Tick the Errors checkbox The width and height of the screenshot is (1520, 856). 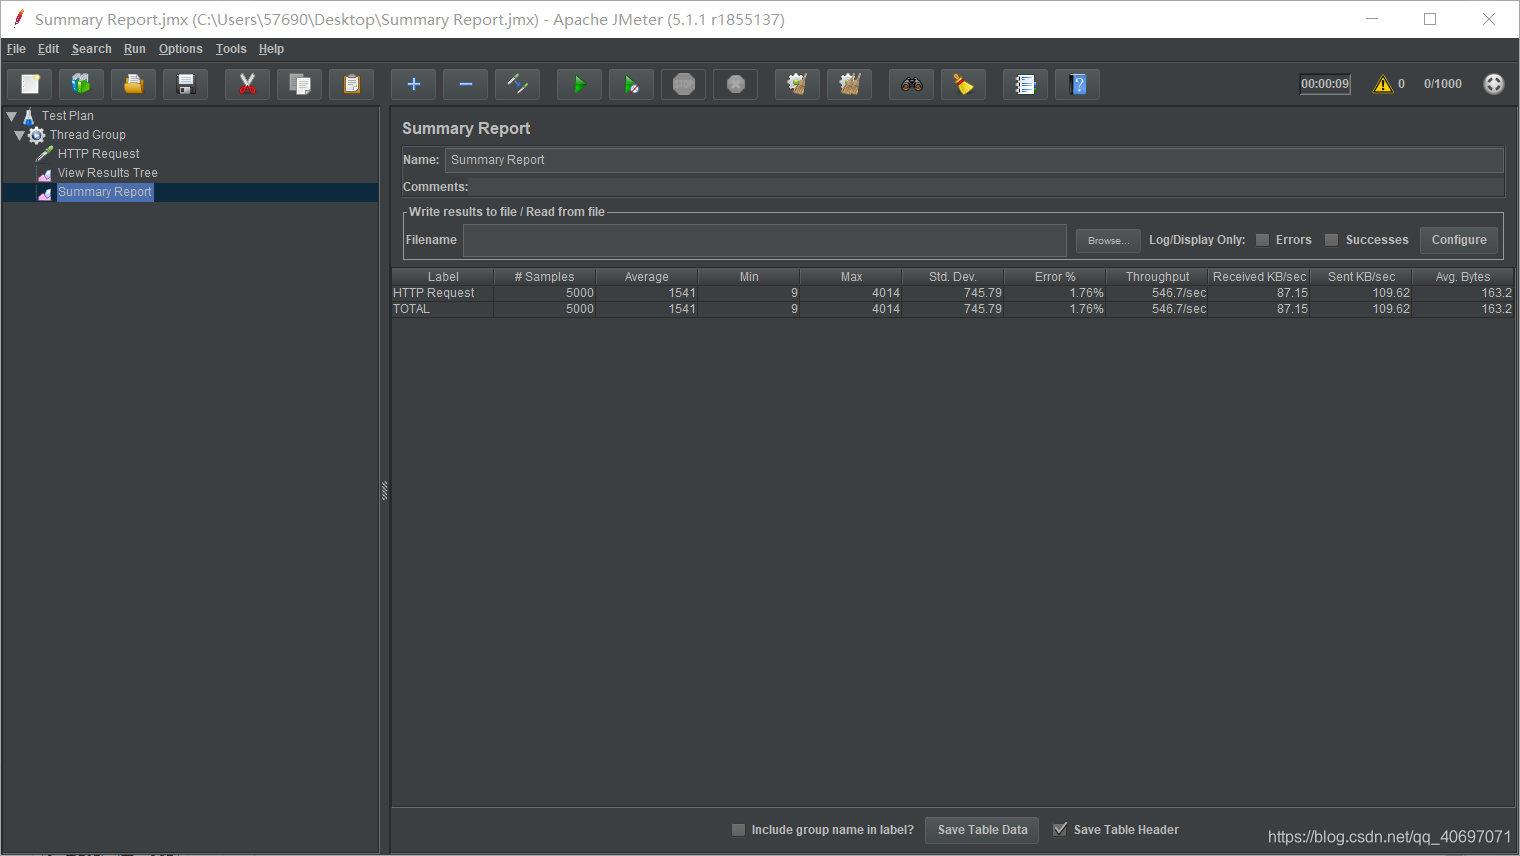(x=1262, y=240)
